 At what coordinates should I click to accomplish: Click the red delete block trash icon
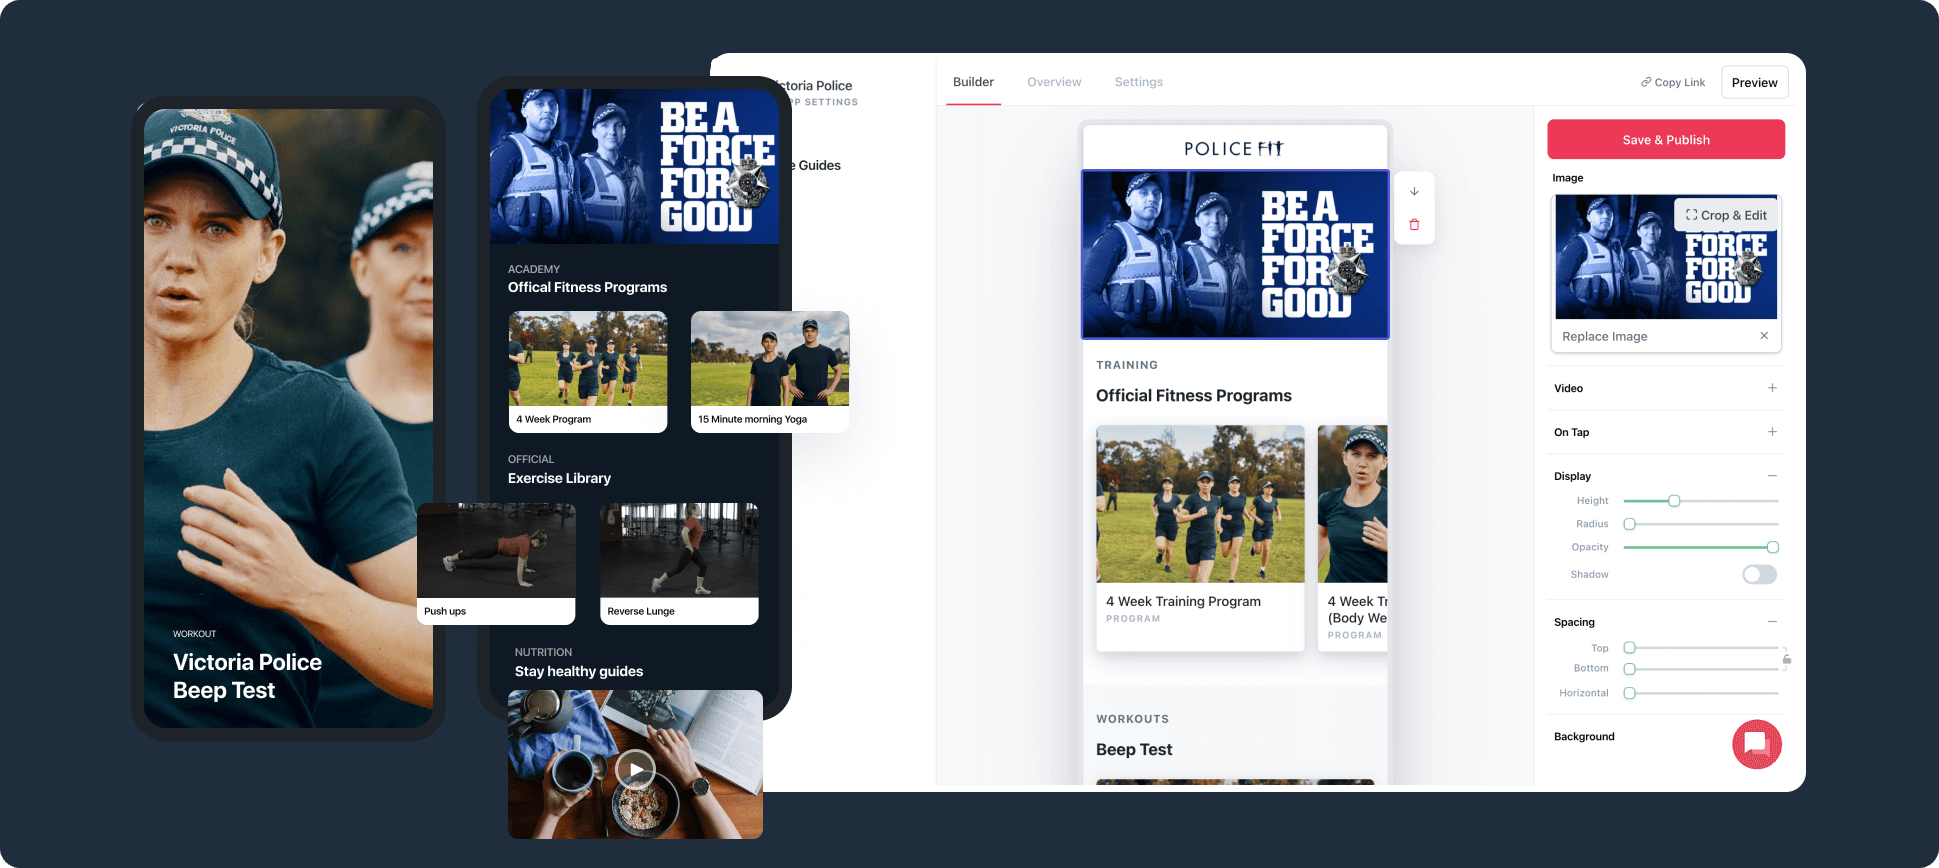(1414, 225)
